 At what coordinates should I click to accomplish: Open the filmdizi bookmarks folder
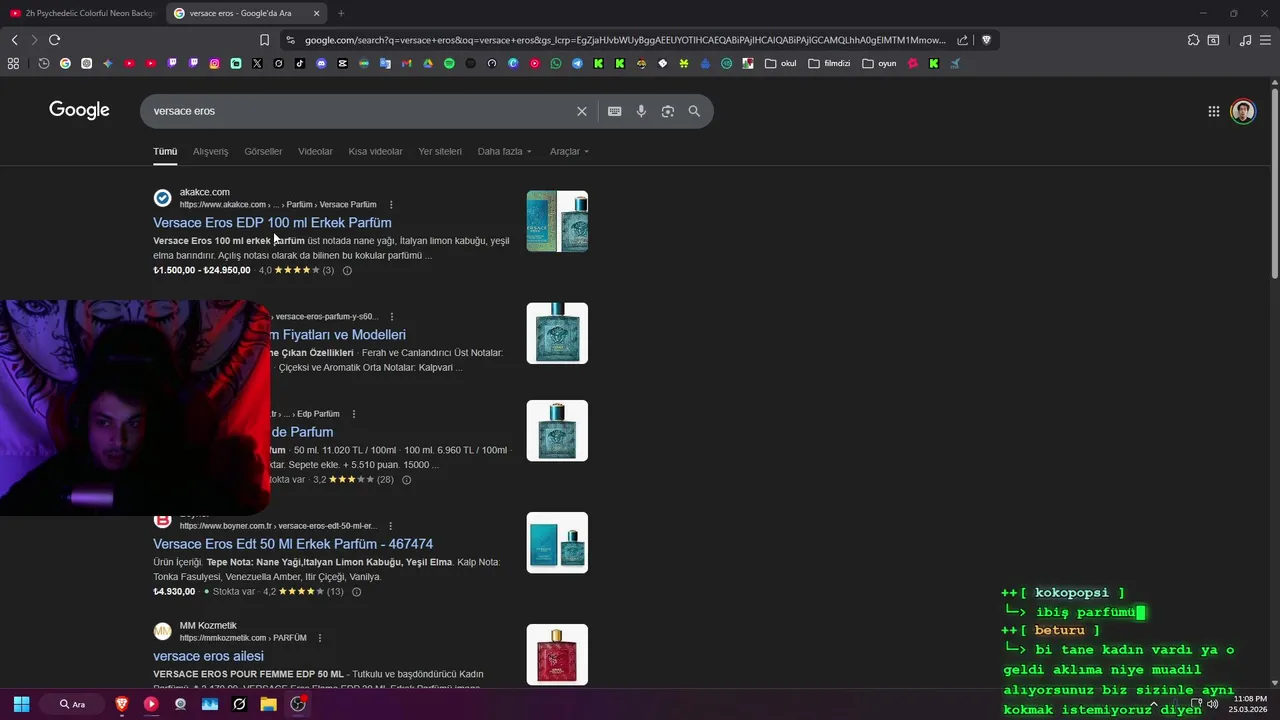tap(829, 63)
